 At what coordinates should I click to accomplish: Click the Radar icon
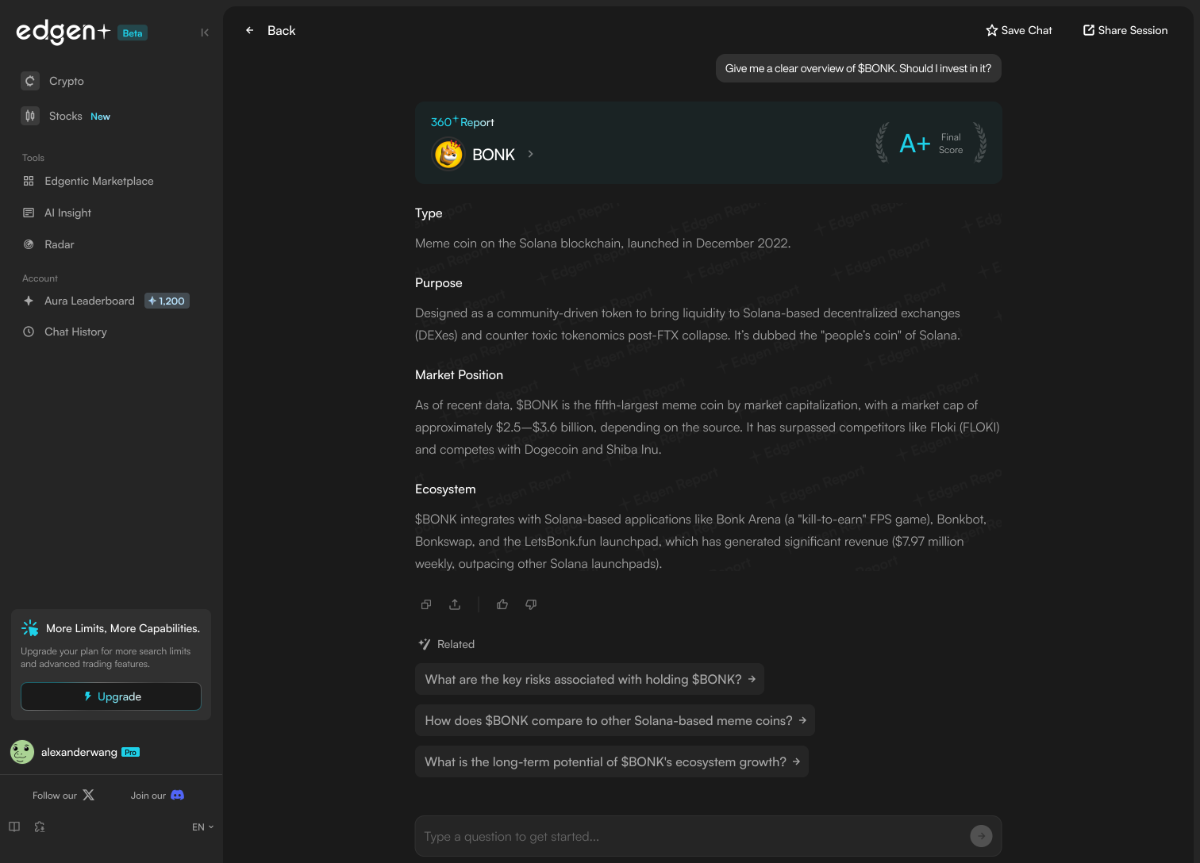[x=29, y=244]
